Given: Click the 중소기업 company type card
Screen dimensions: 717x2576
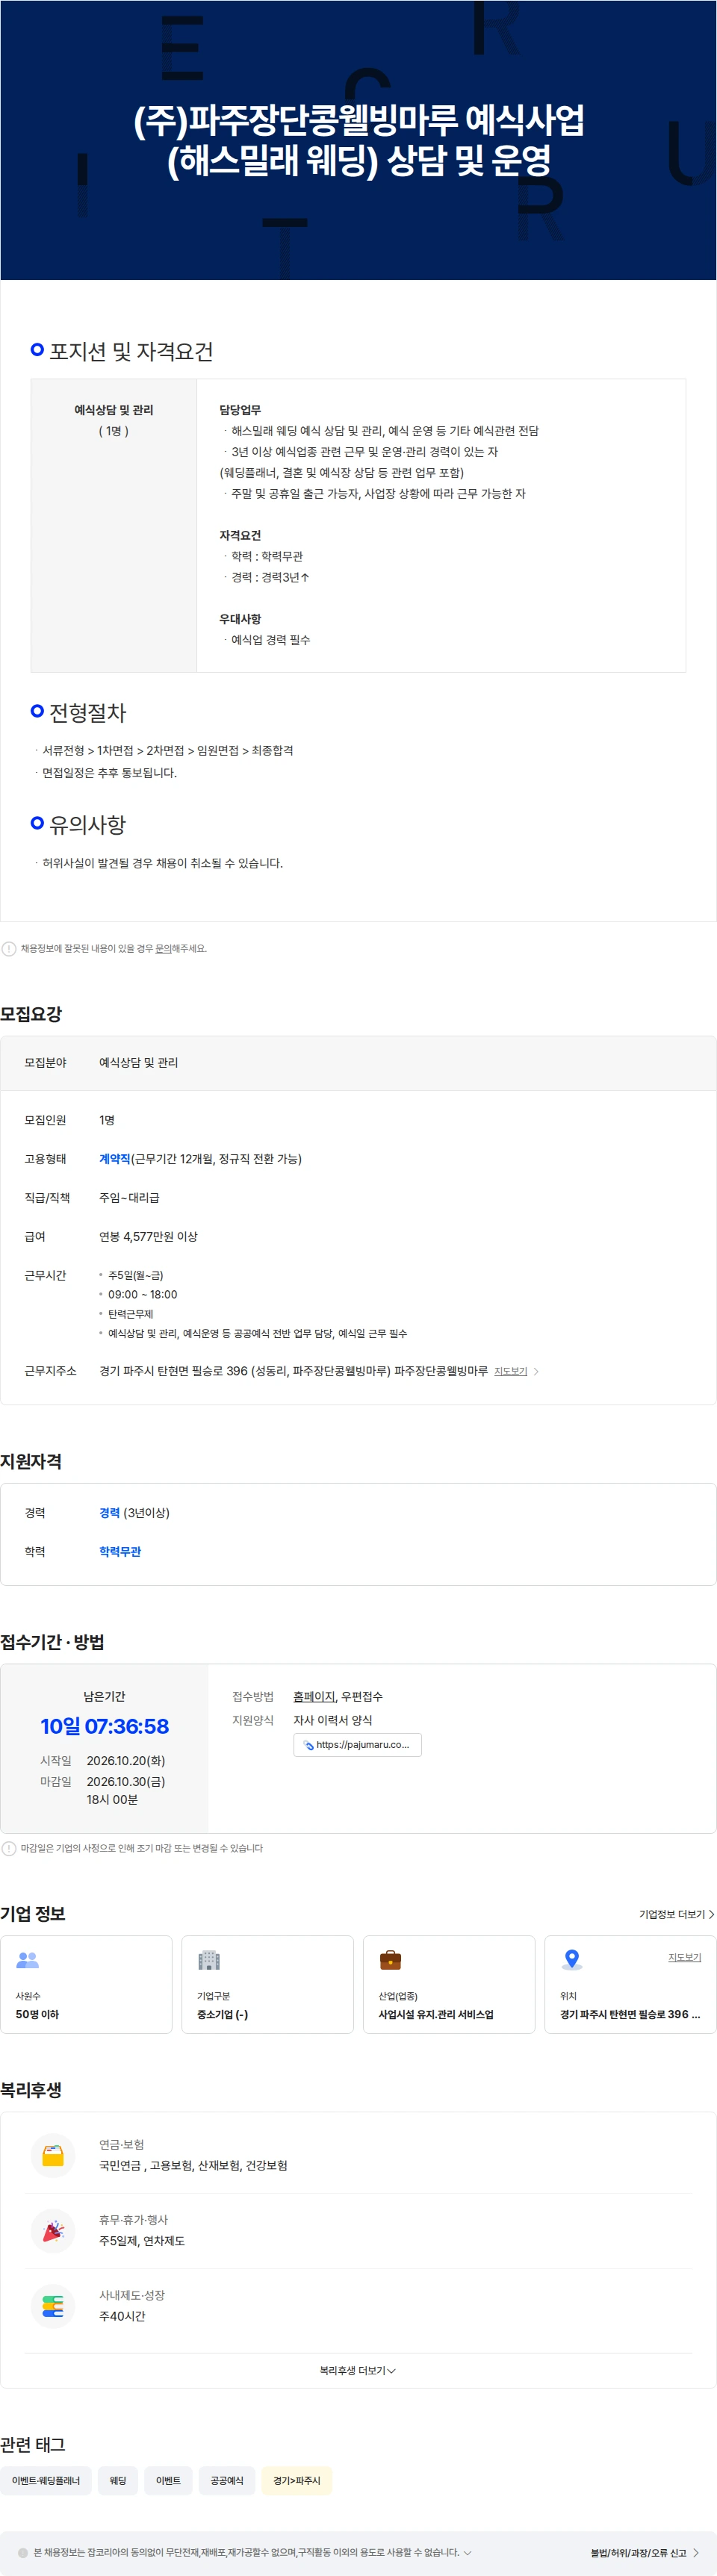Looking at the screenshot, I should pos(268,1985).
